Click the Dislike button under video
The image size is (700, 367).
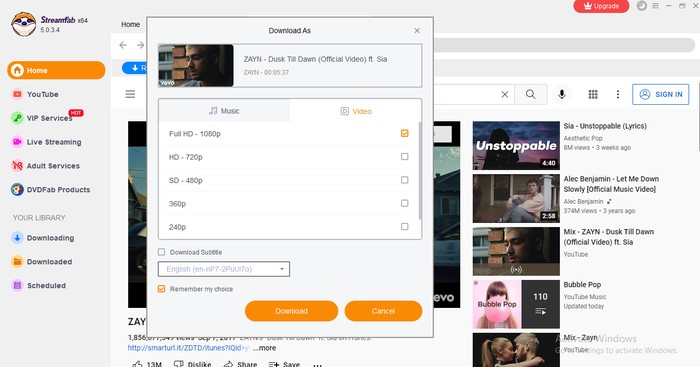coord(192,364)
